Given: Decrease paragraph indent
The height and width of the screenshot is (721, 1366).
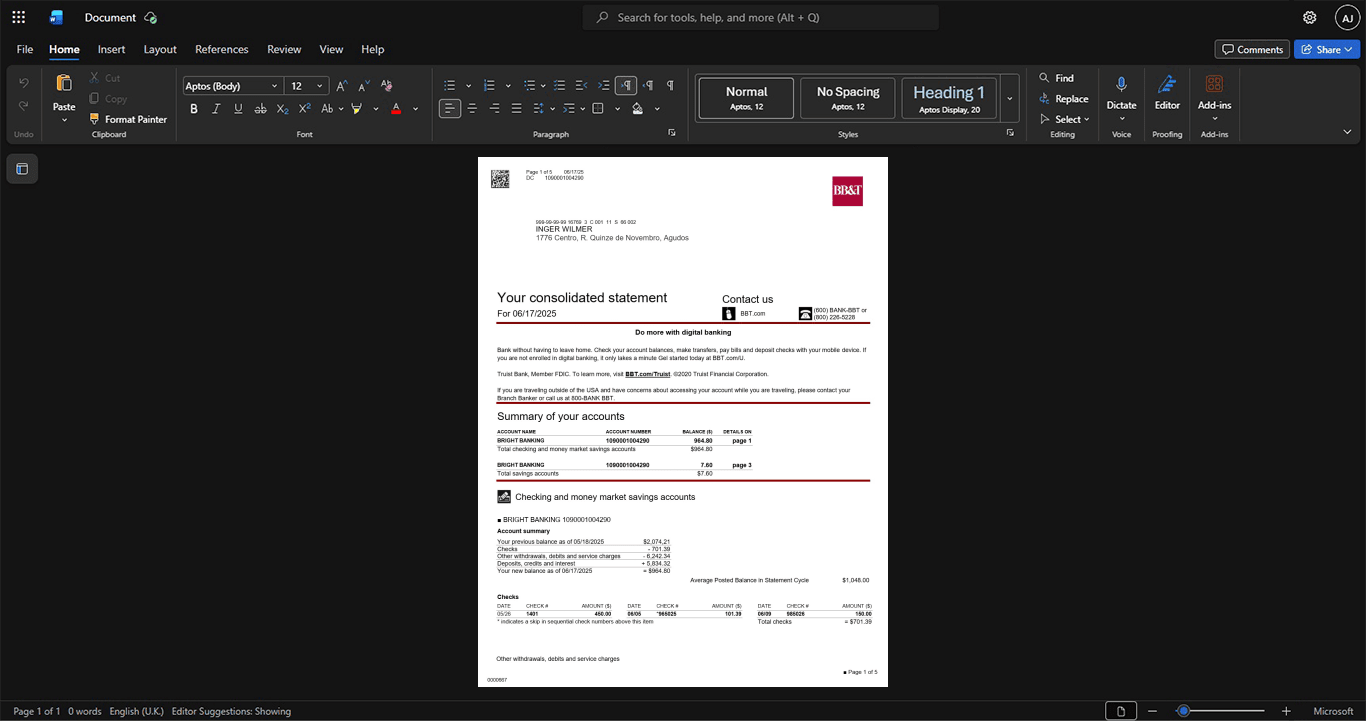Looking at the screenshot, I should pos(582,86).
